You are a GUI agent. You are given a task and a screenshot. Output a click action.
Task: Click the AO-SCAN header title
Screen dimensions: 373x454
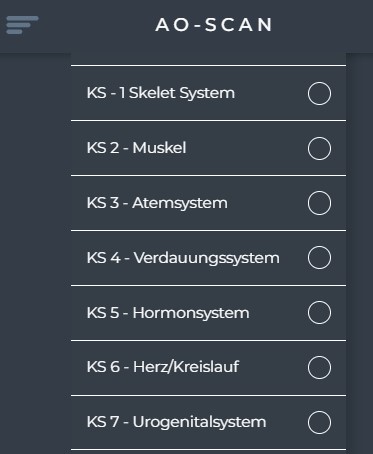click(214, 25)
